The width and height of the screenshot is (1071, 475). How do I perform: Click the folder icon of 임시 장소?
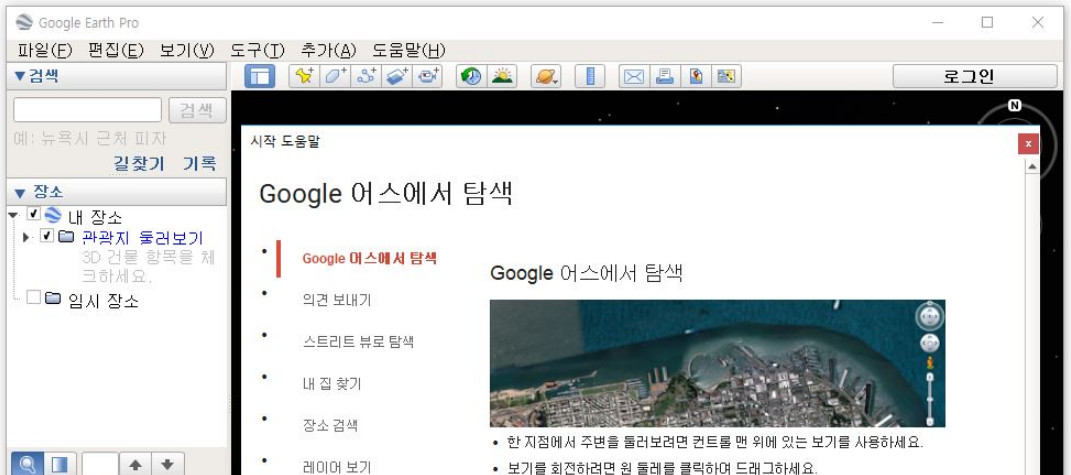53,299
